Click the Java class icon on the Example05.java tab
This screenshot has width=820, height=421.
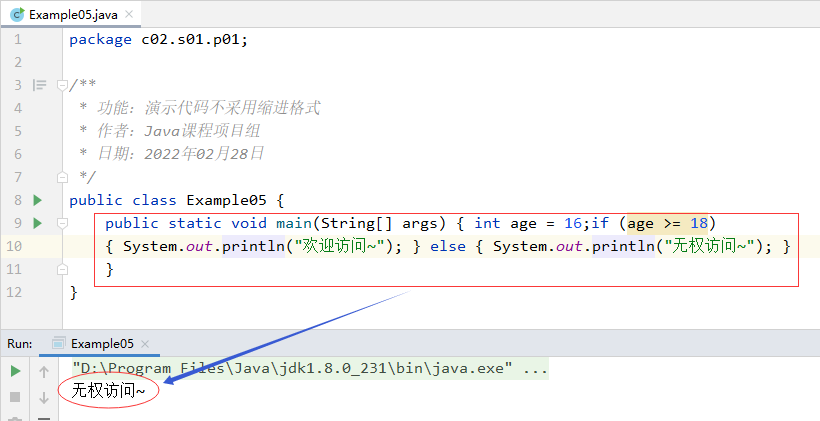pyautogui.click(x=17, y=14)
